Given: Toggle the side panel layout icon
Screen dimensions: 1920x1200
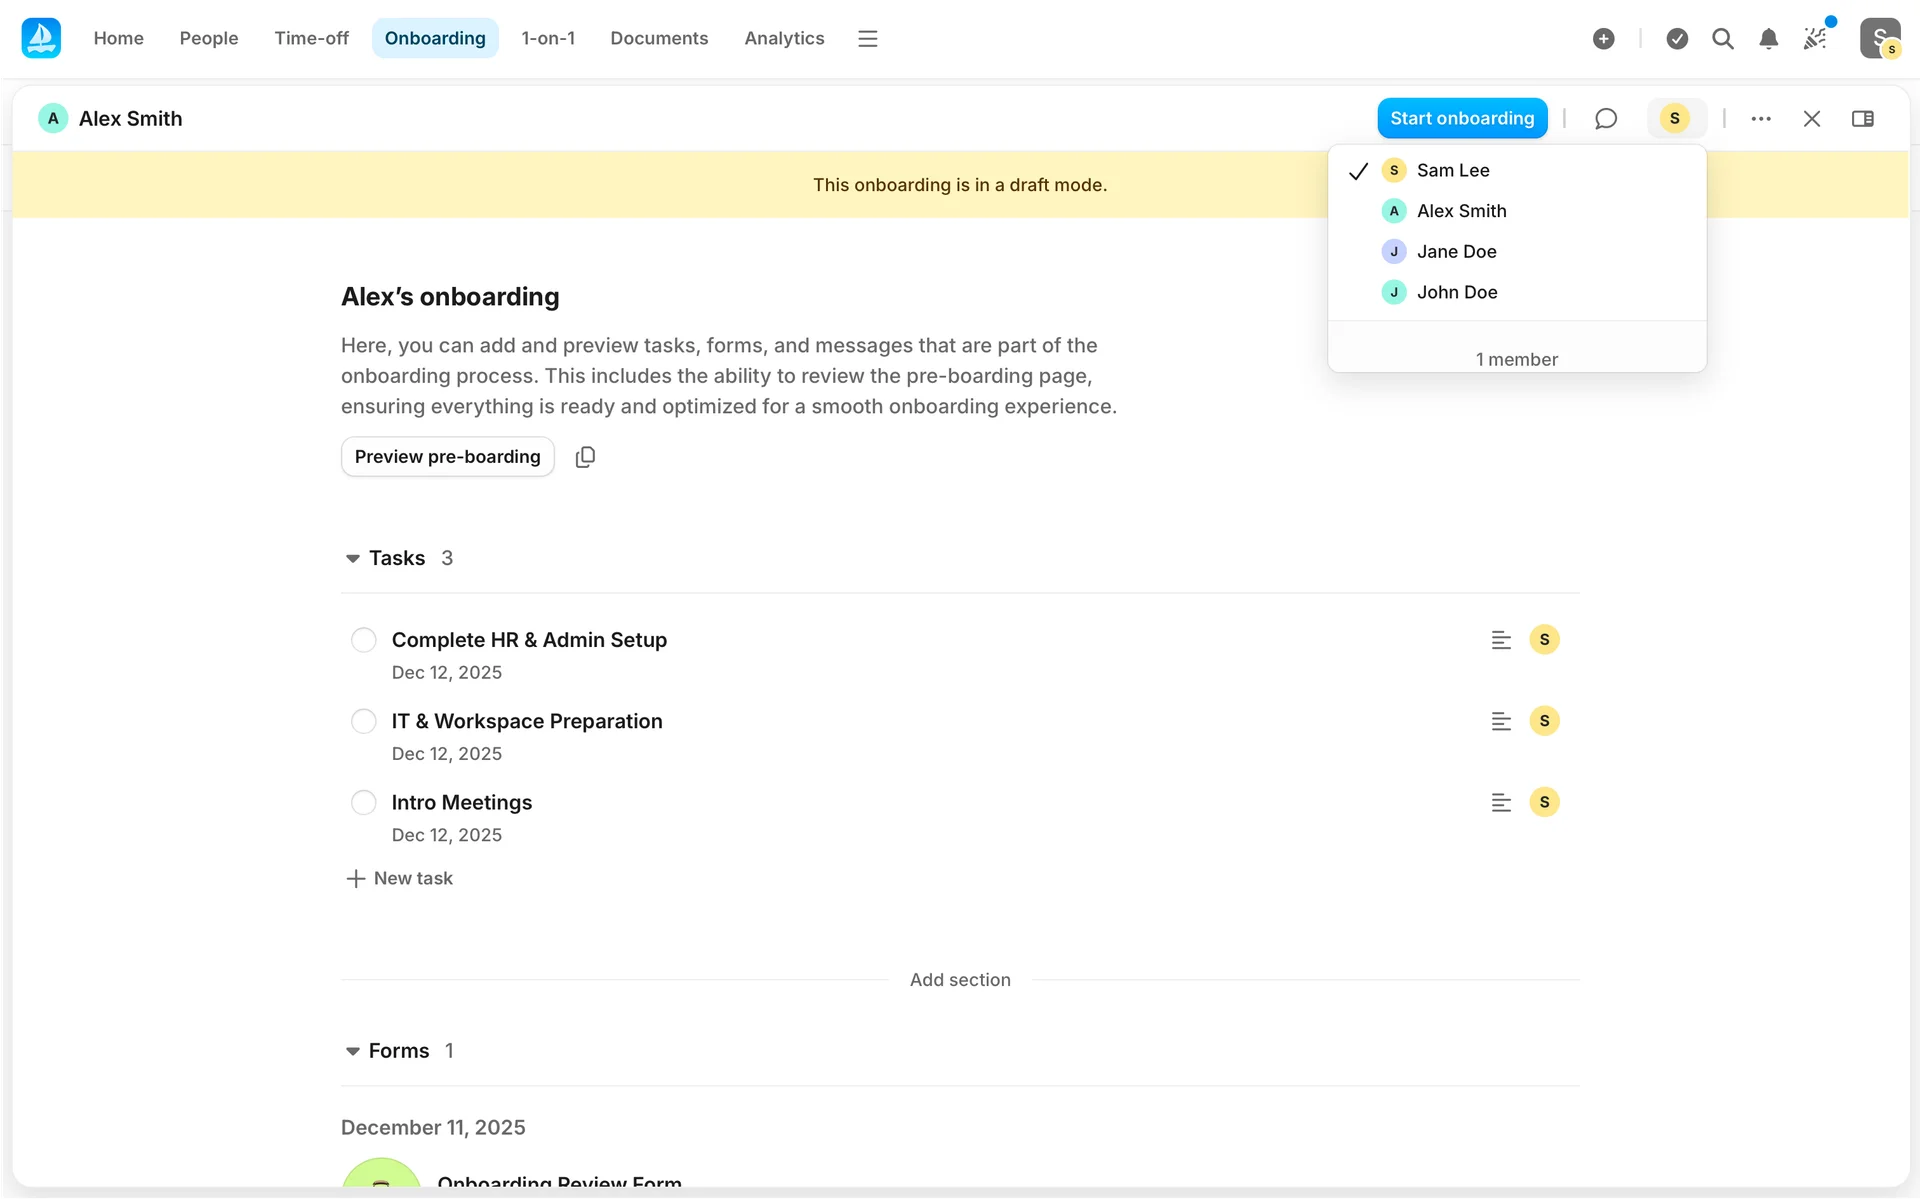Looking at the screenshot, I should tap(1862, 119).
